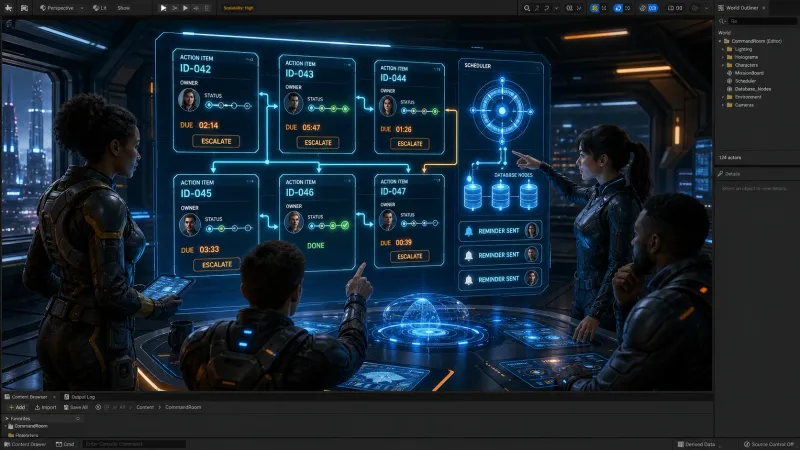Collapse the CommandRoom (Editor) tree node
This screenshot has width=800, height=450.
pyautogui.click(x=720, y=41)
